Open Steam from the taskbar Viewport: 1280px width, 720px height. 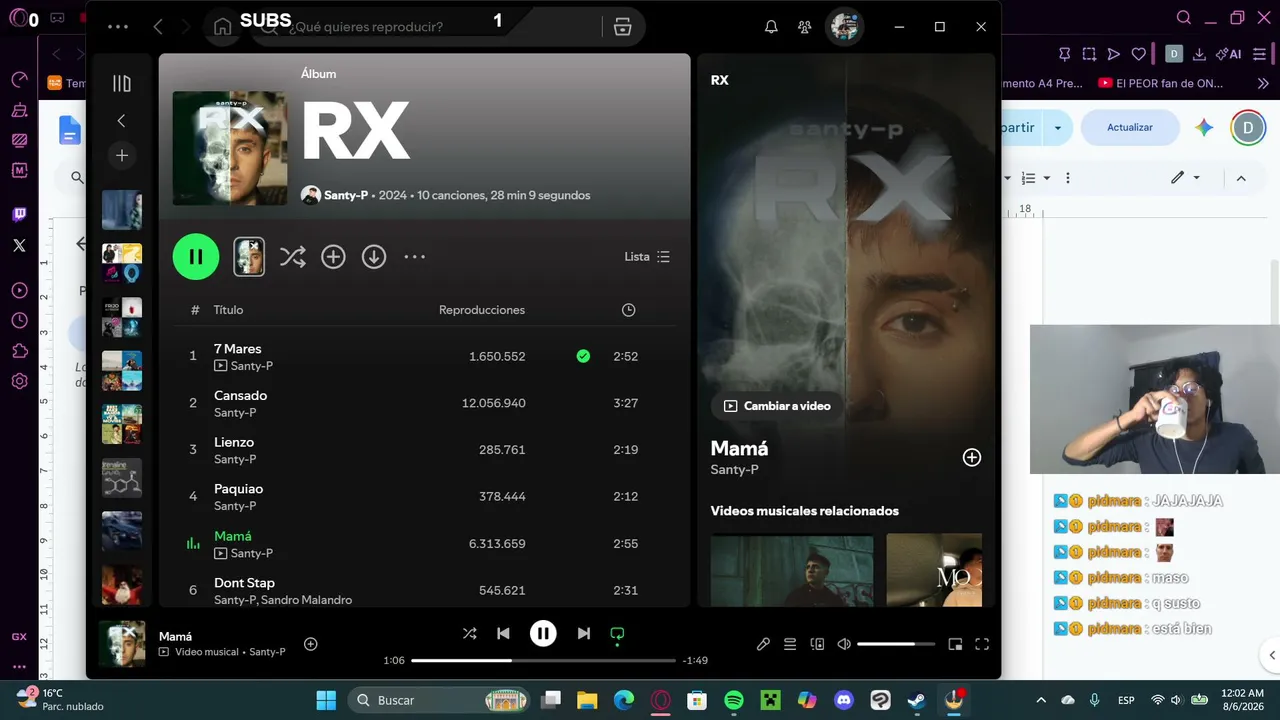[x=917, y=700]
